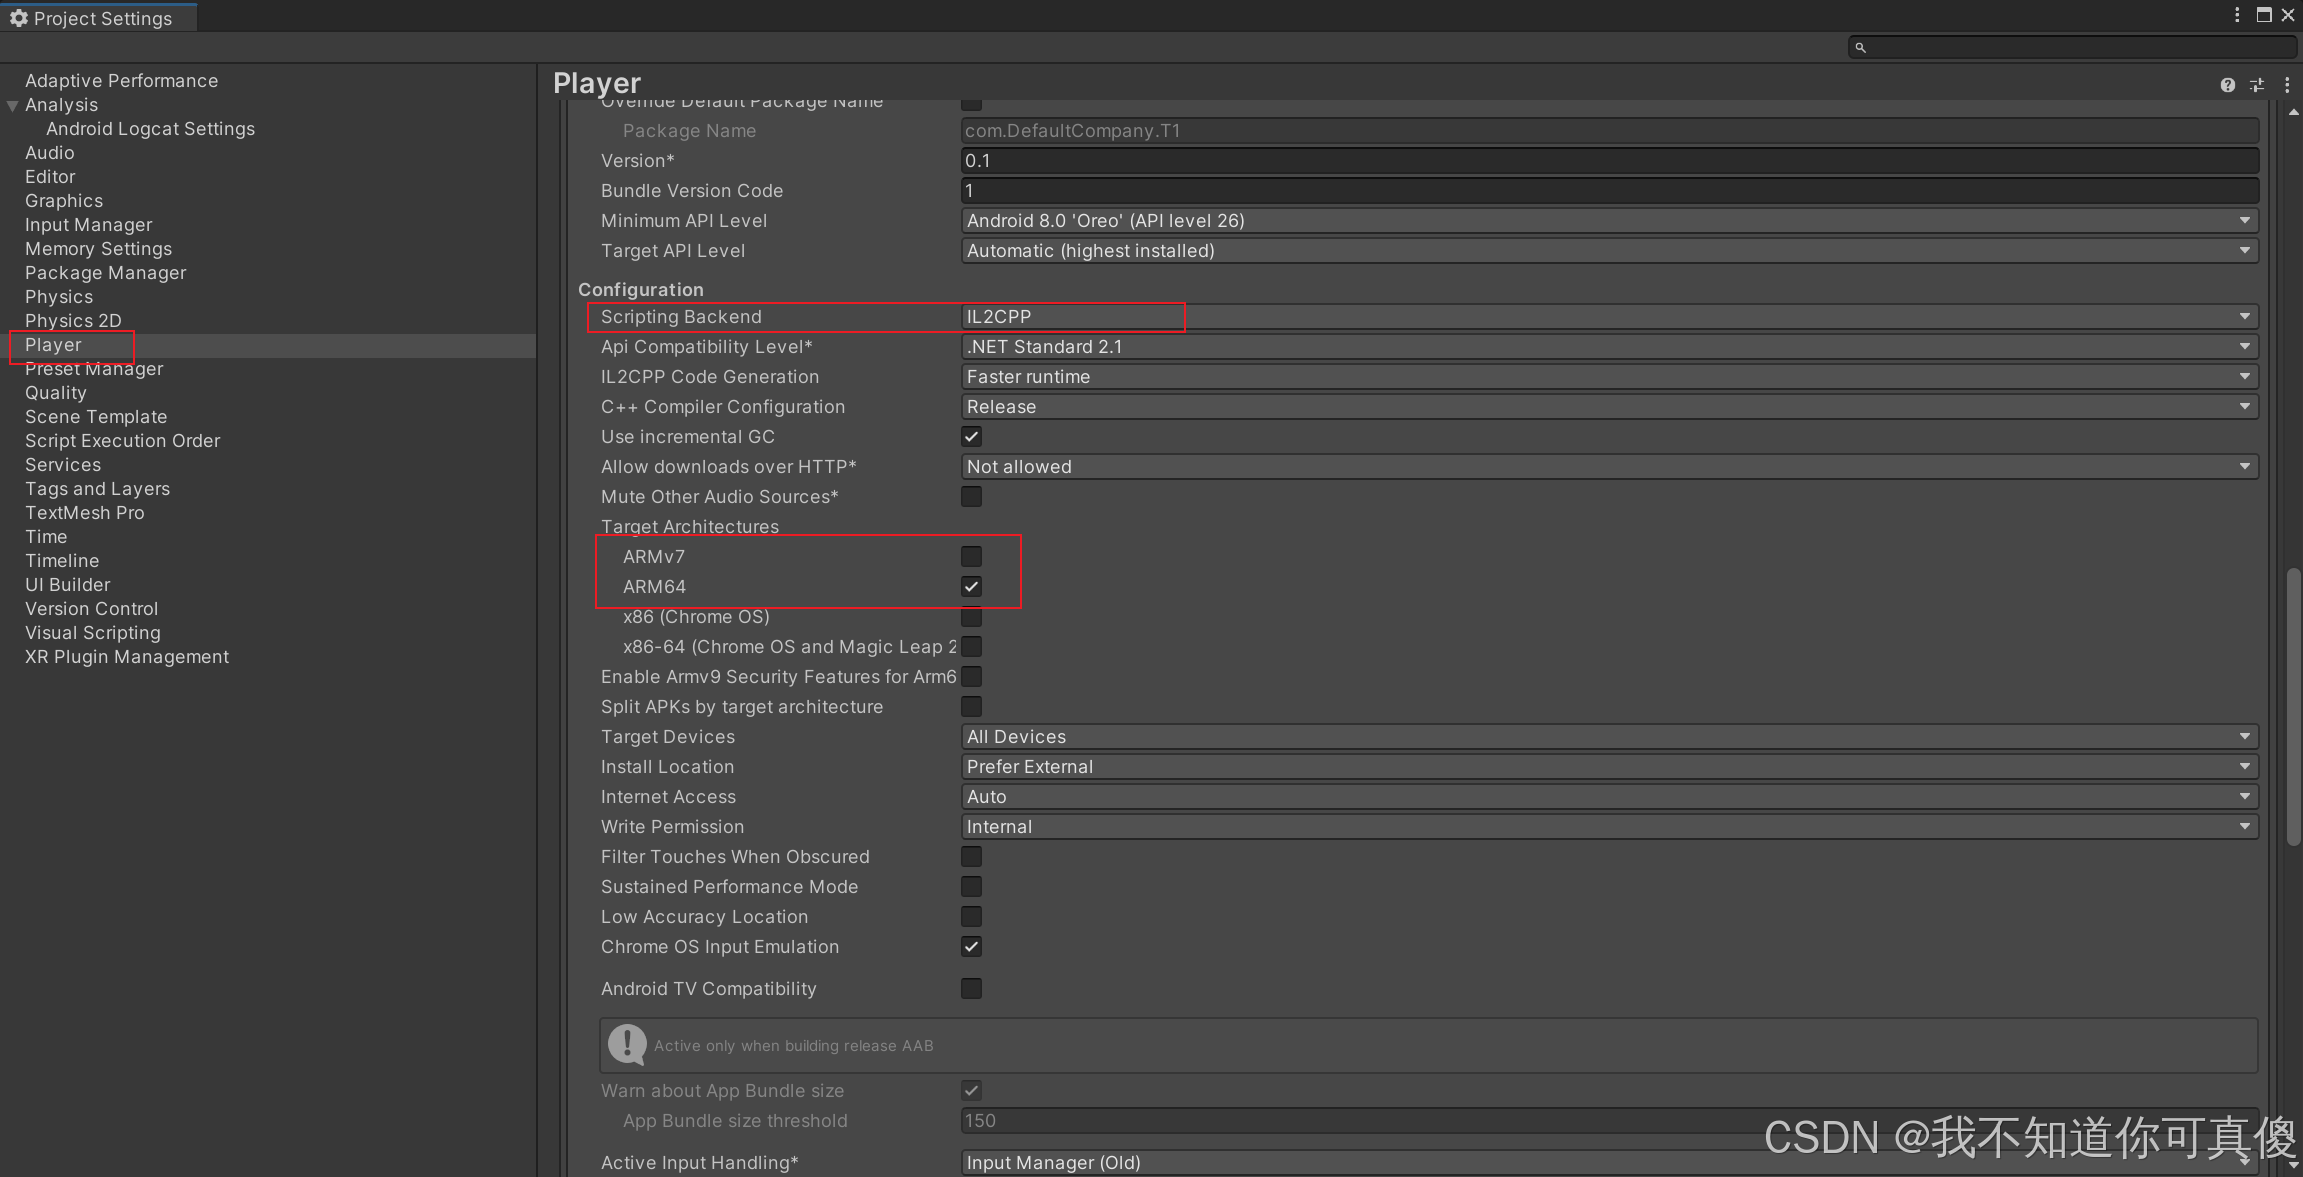Open the window's top three-dot options menu
This screenshot has height=1177, width=2303.
pyautogui.click(x=2237, y=15)
